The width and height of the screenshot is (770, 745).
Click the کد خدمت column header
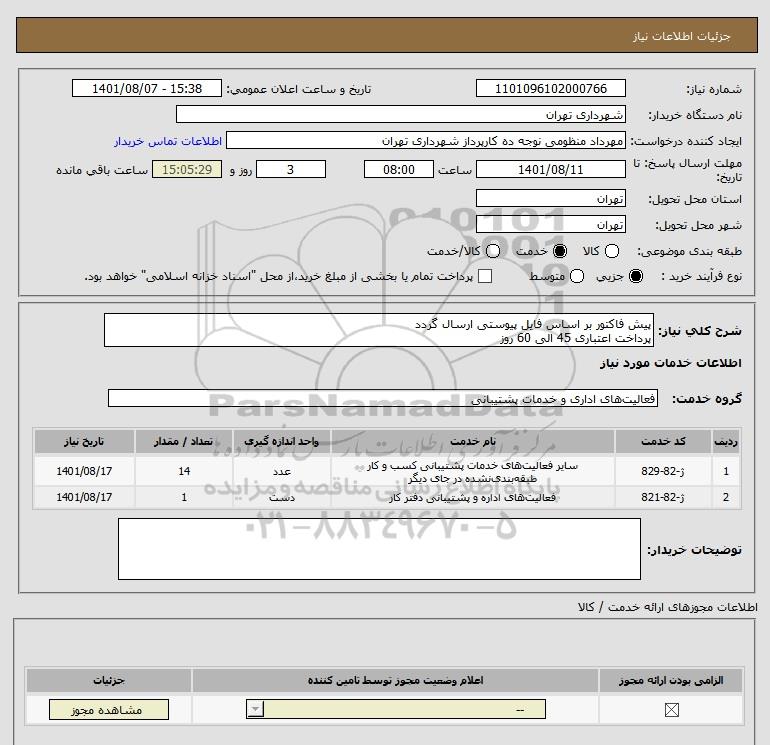pyautogui.click(x=663, y=441)
